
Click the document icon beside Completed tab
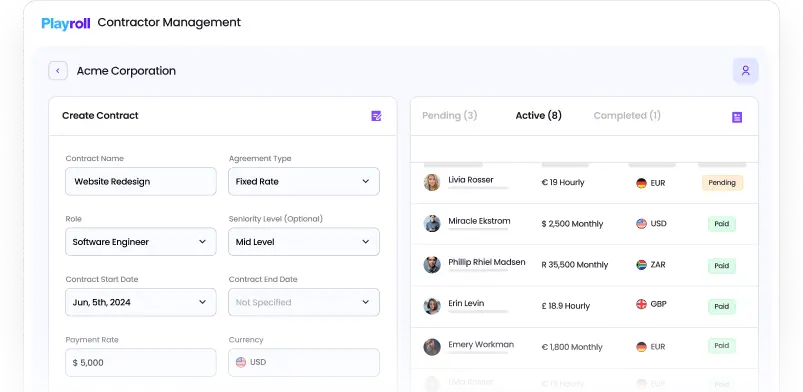[x=737, y=117]
